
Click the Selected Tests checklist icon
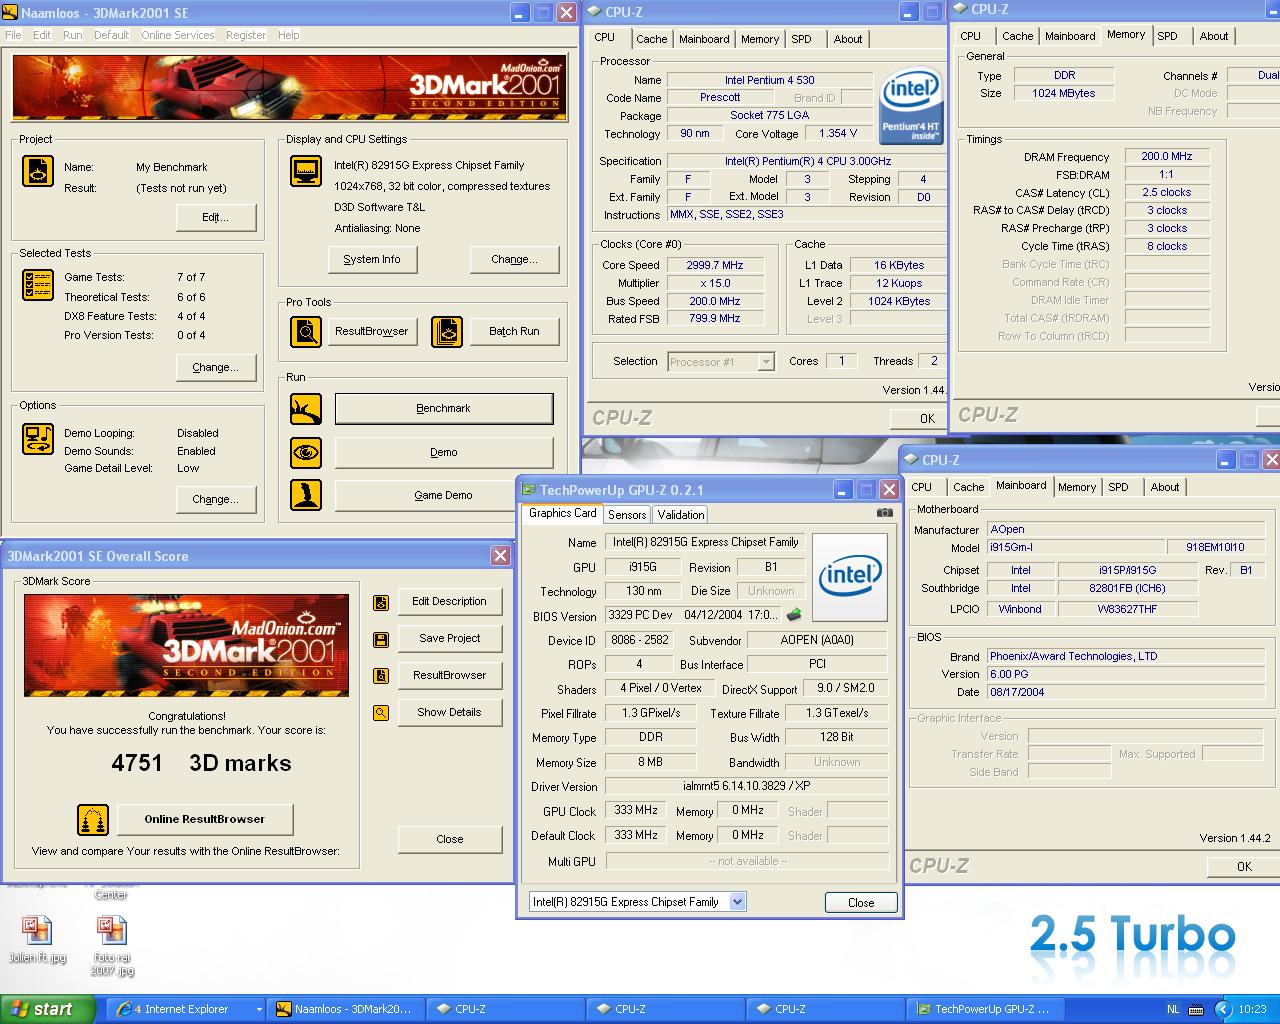point(38,285)
